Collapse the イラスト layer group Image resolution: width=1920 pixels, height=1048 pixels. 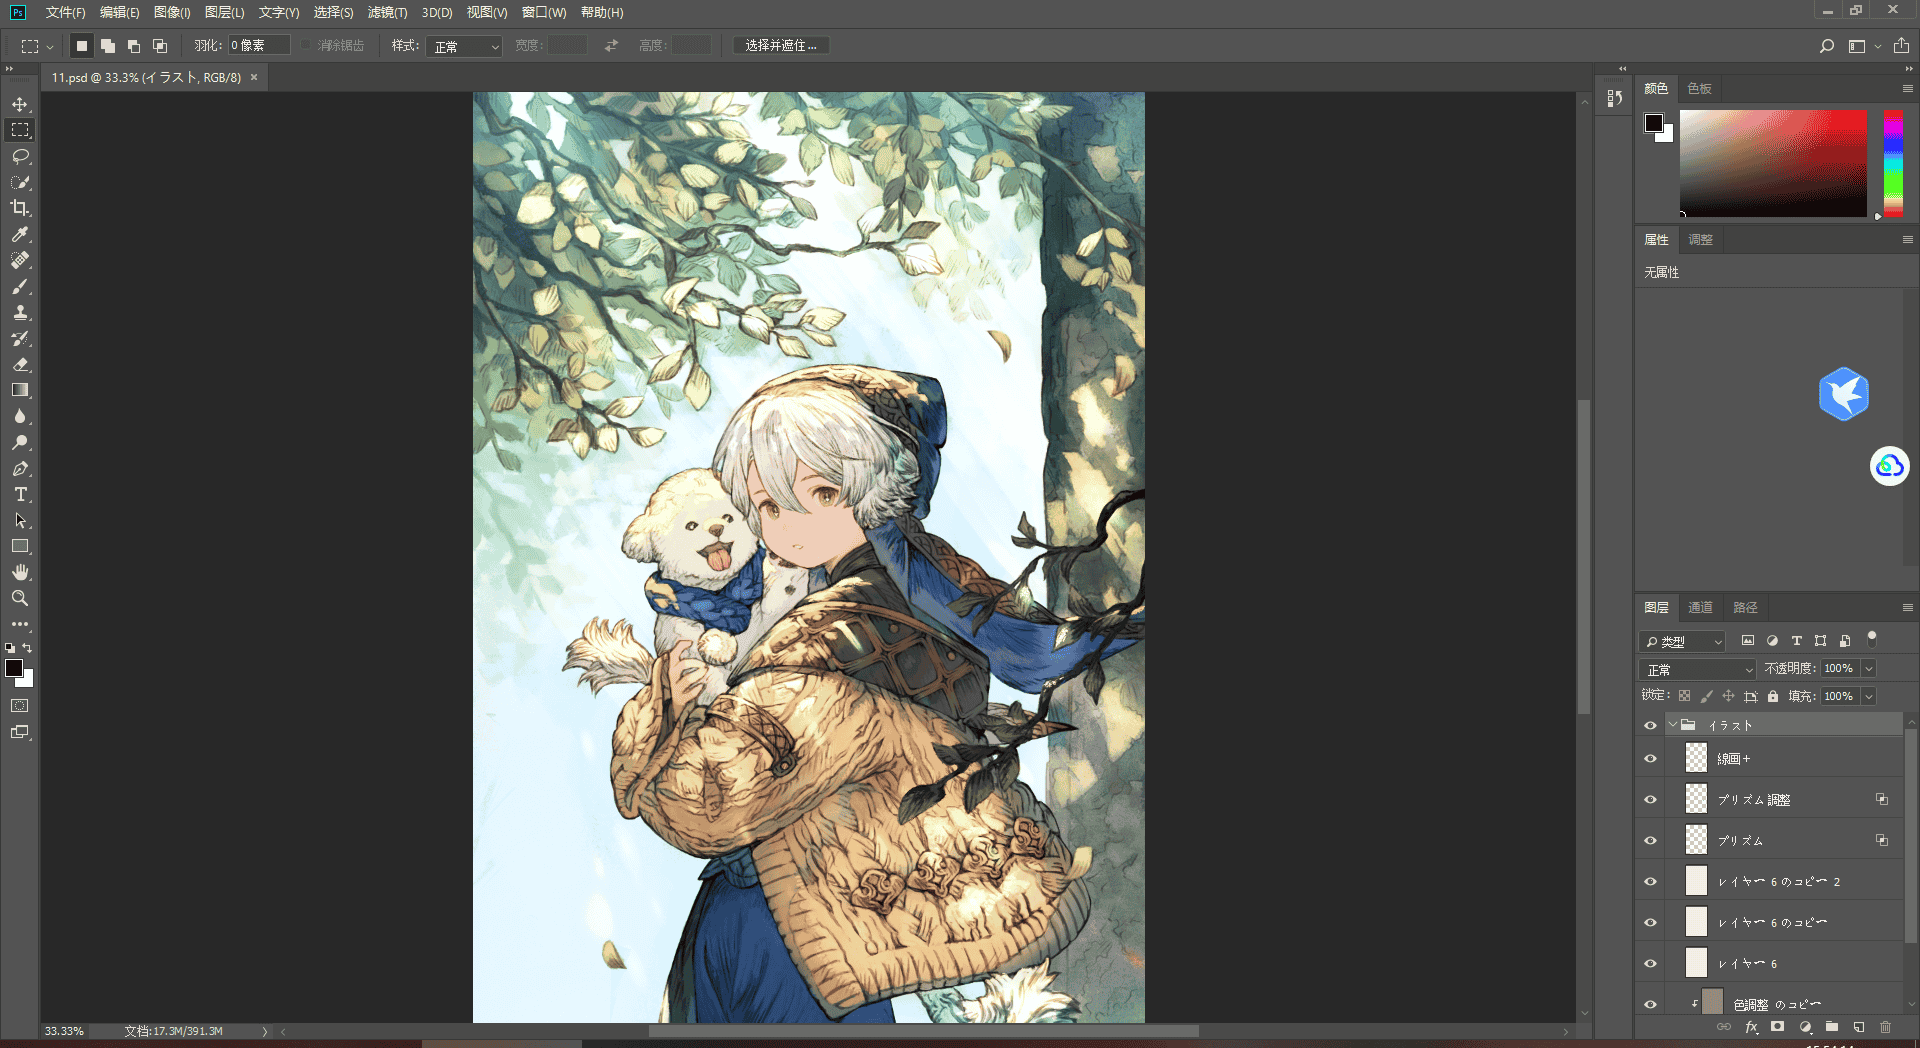[x=1673, y=725]
